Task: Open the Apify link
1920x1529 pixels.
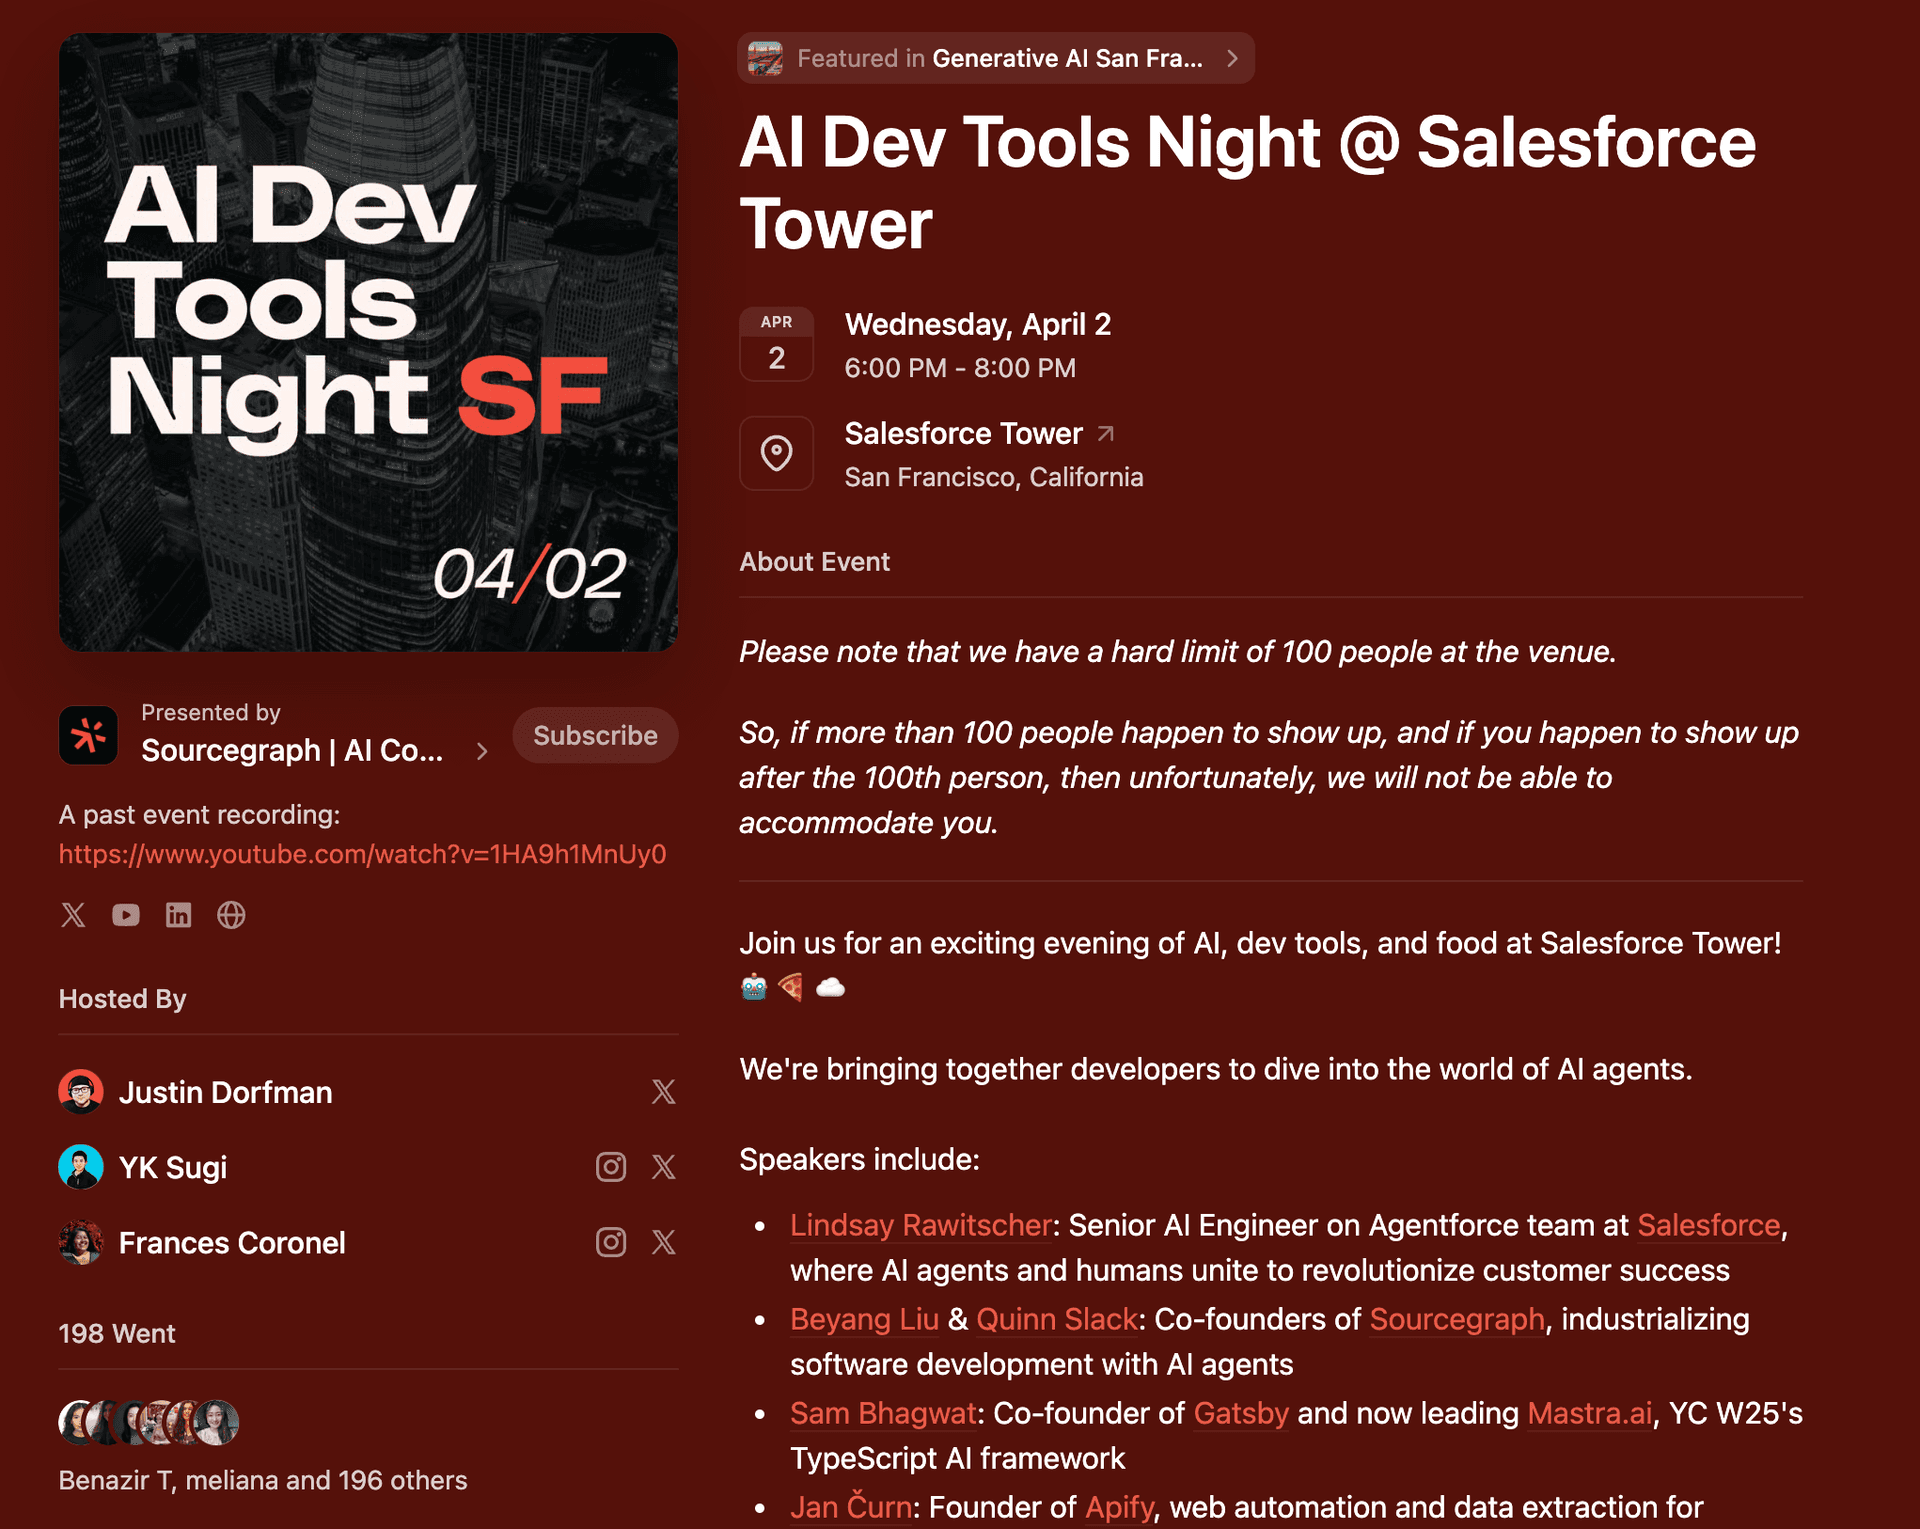Action: coord(1117,1506)
